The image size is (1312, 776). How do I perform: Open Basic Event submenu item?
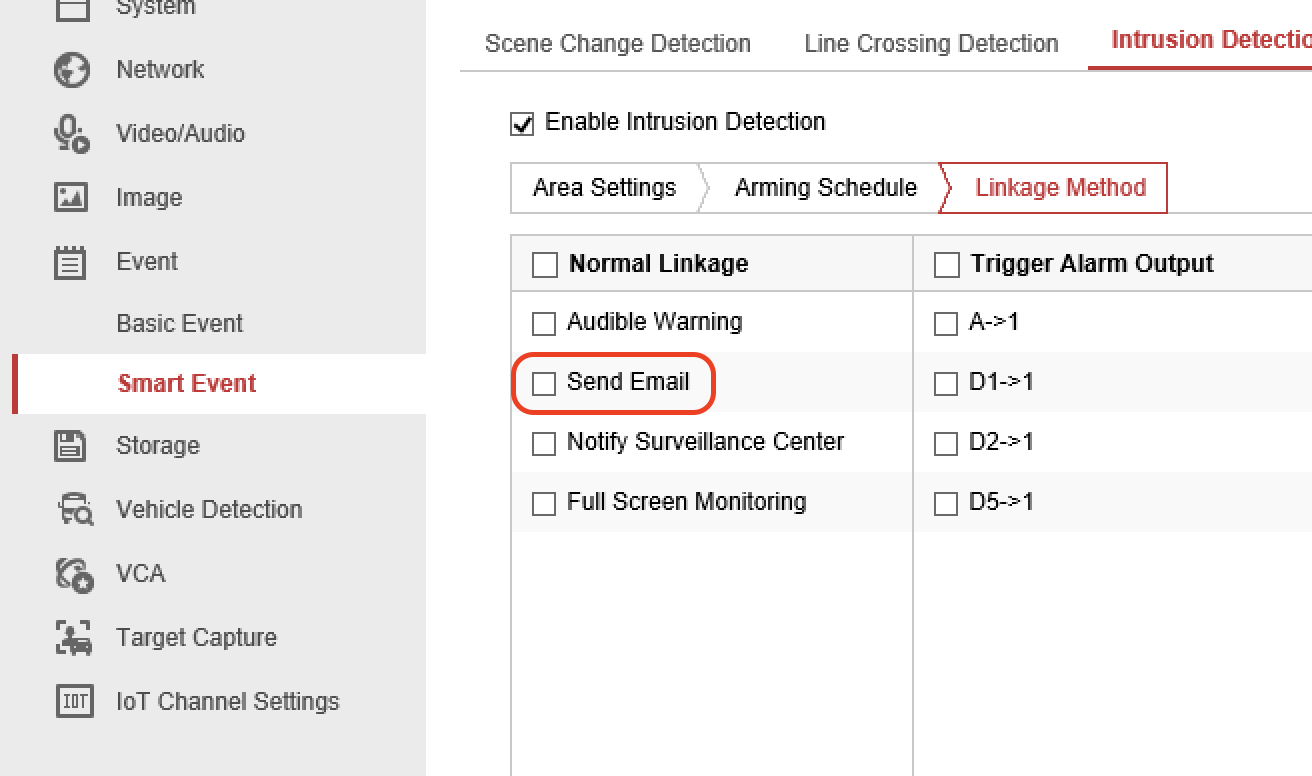click(x=180, y=324)
